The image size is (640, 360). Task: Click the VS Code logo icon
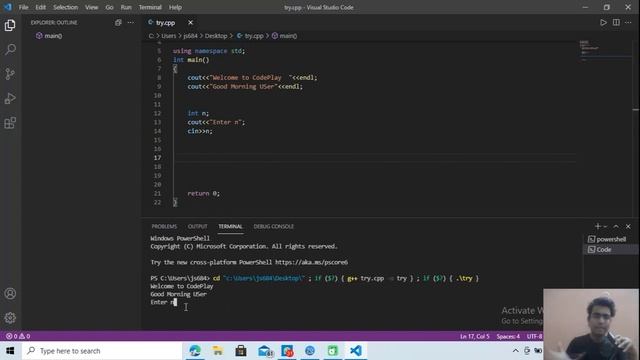tap(8, 7)
